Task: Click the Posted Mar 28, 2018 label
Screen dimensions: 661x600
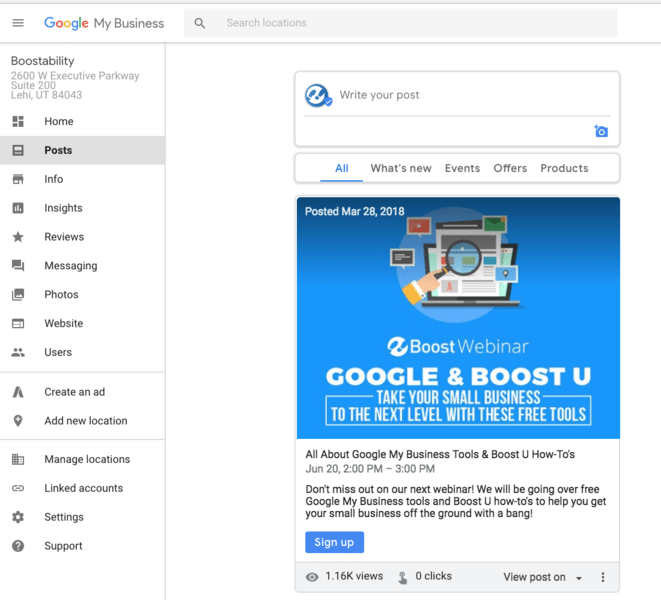Action: (355, 211)
